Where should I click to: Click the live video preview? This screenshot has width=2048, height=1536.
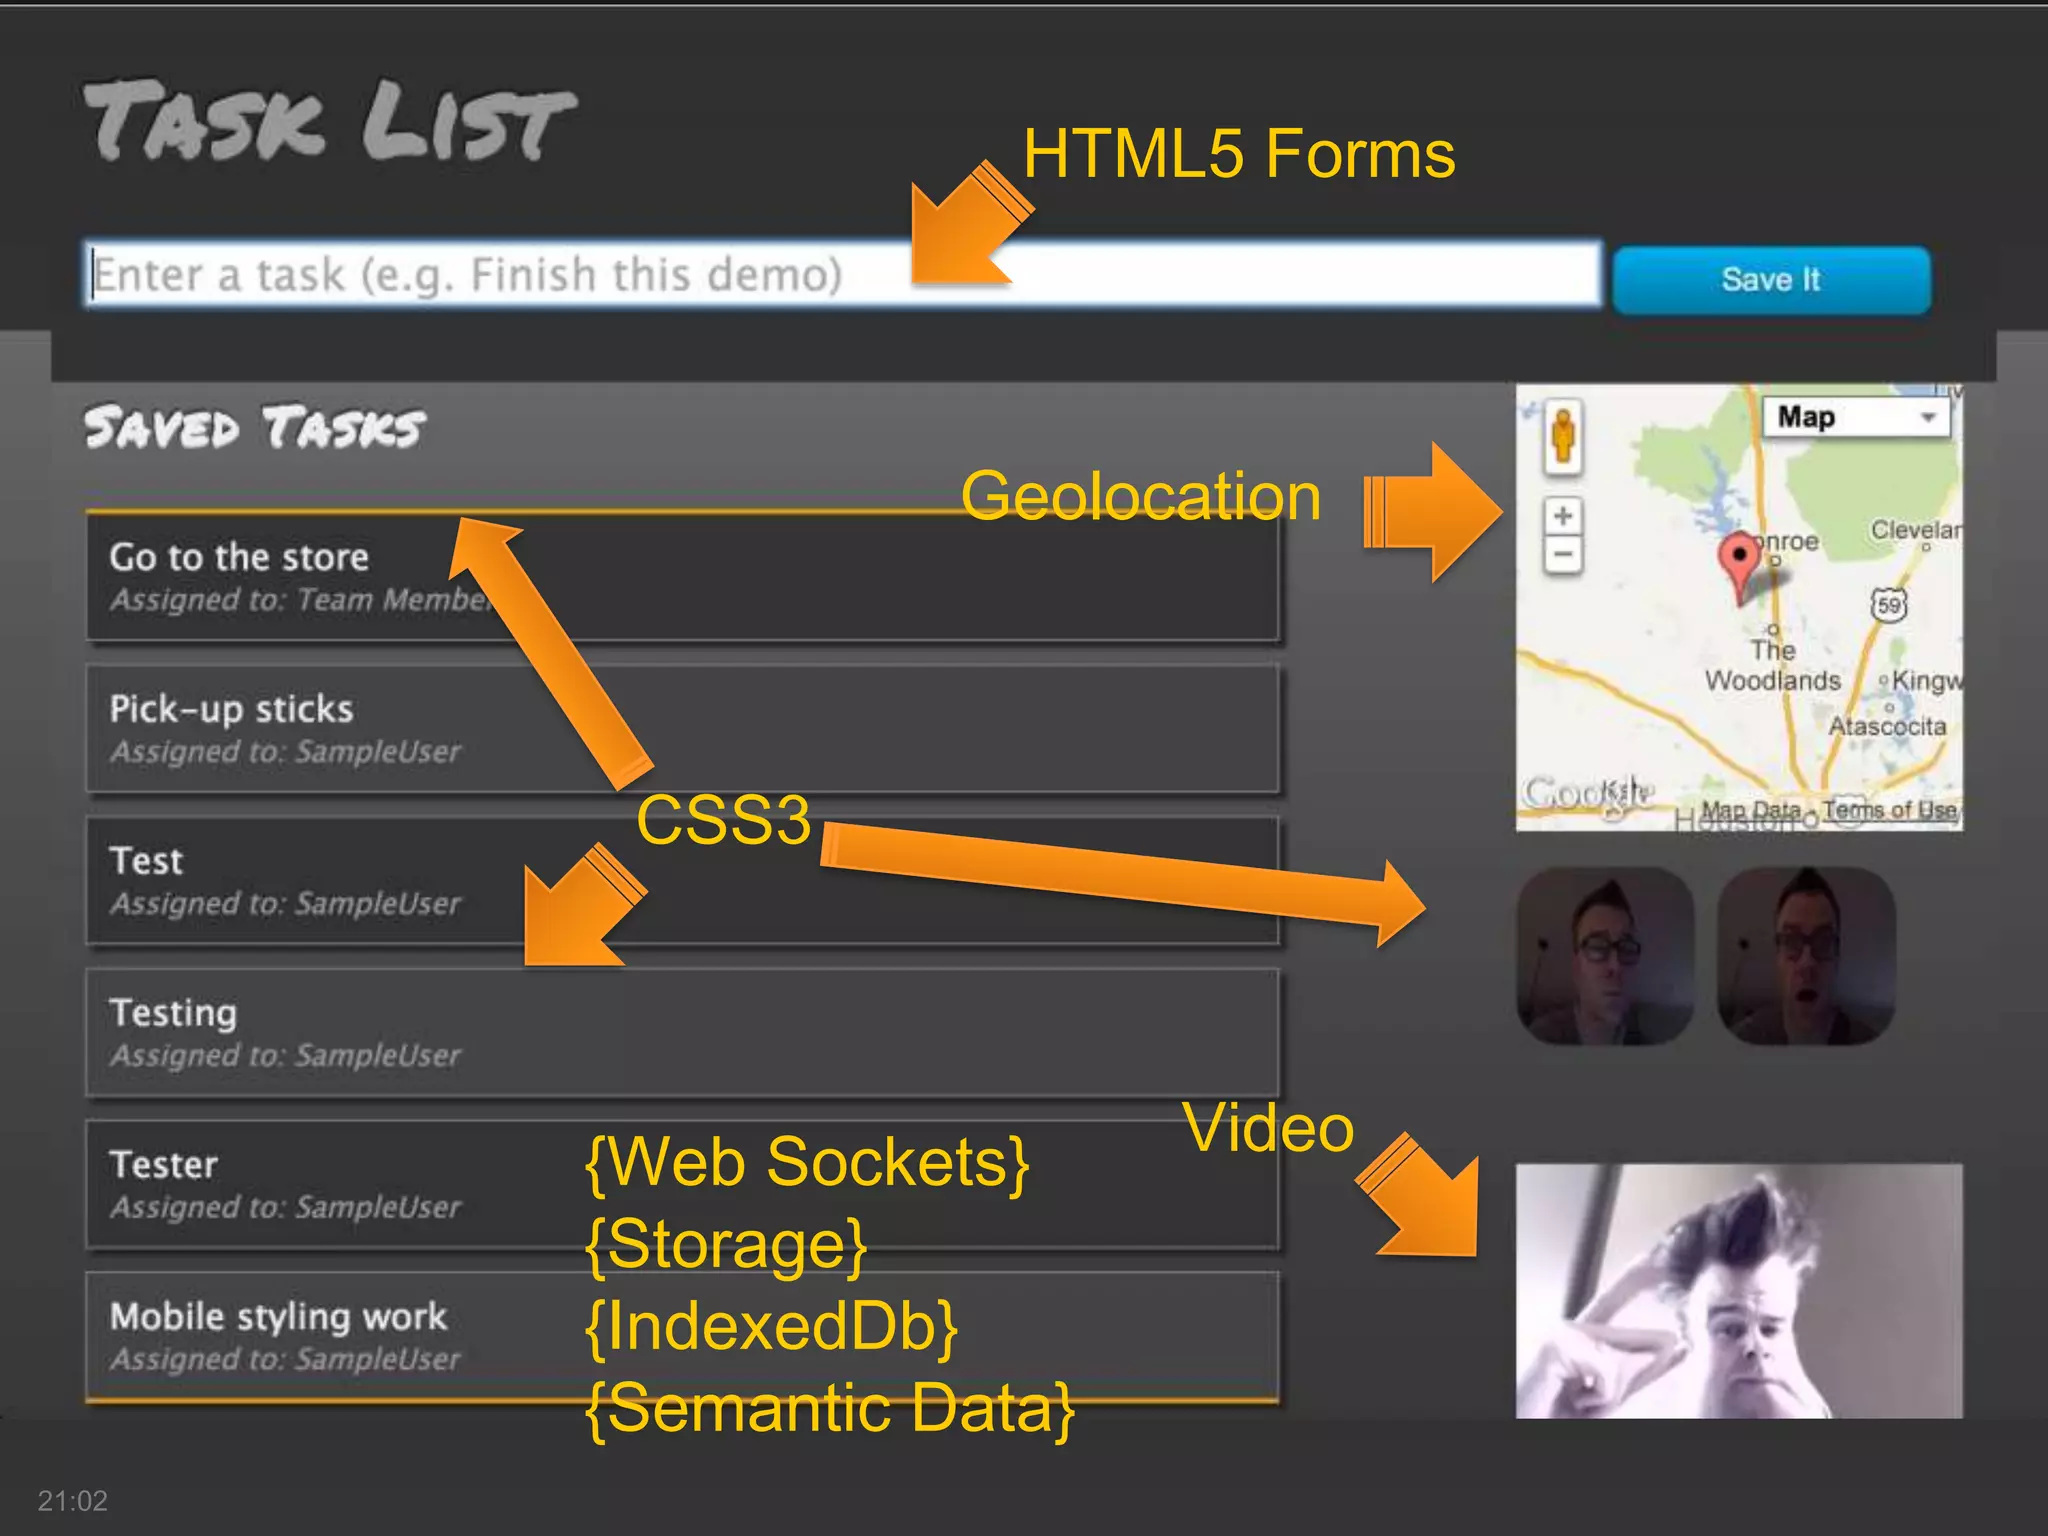(x=1739, y=1290)
